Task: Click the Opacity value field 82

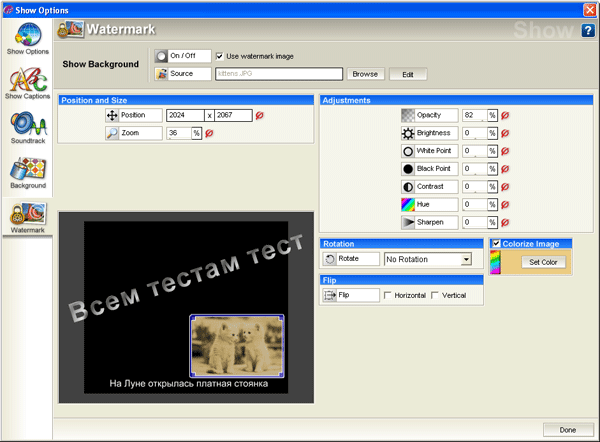Action: point(474,115)
